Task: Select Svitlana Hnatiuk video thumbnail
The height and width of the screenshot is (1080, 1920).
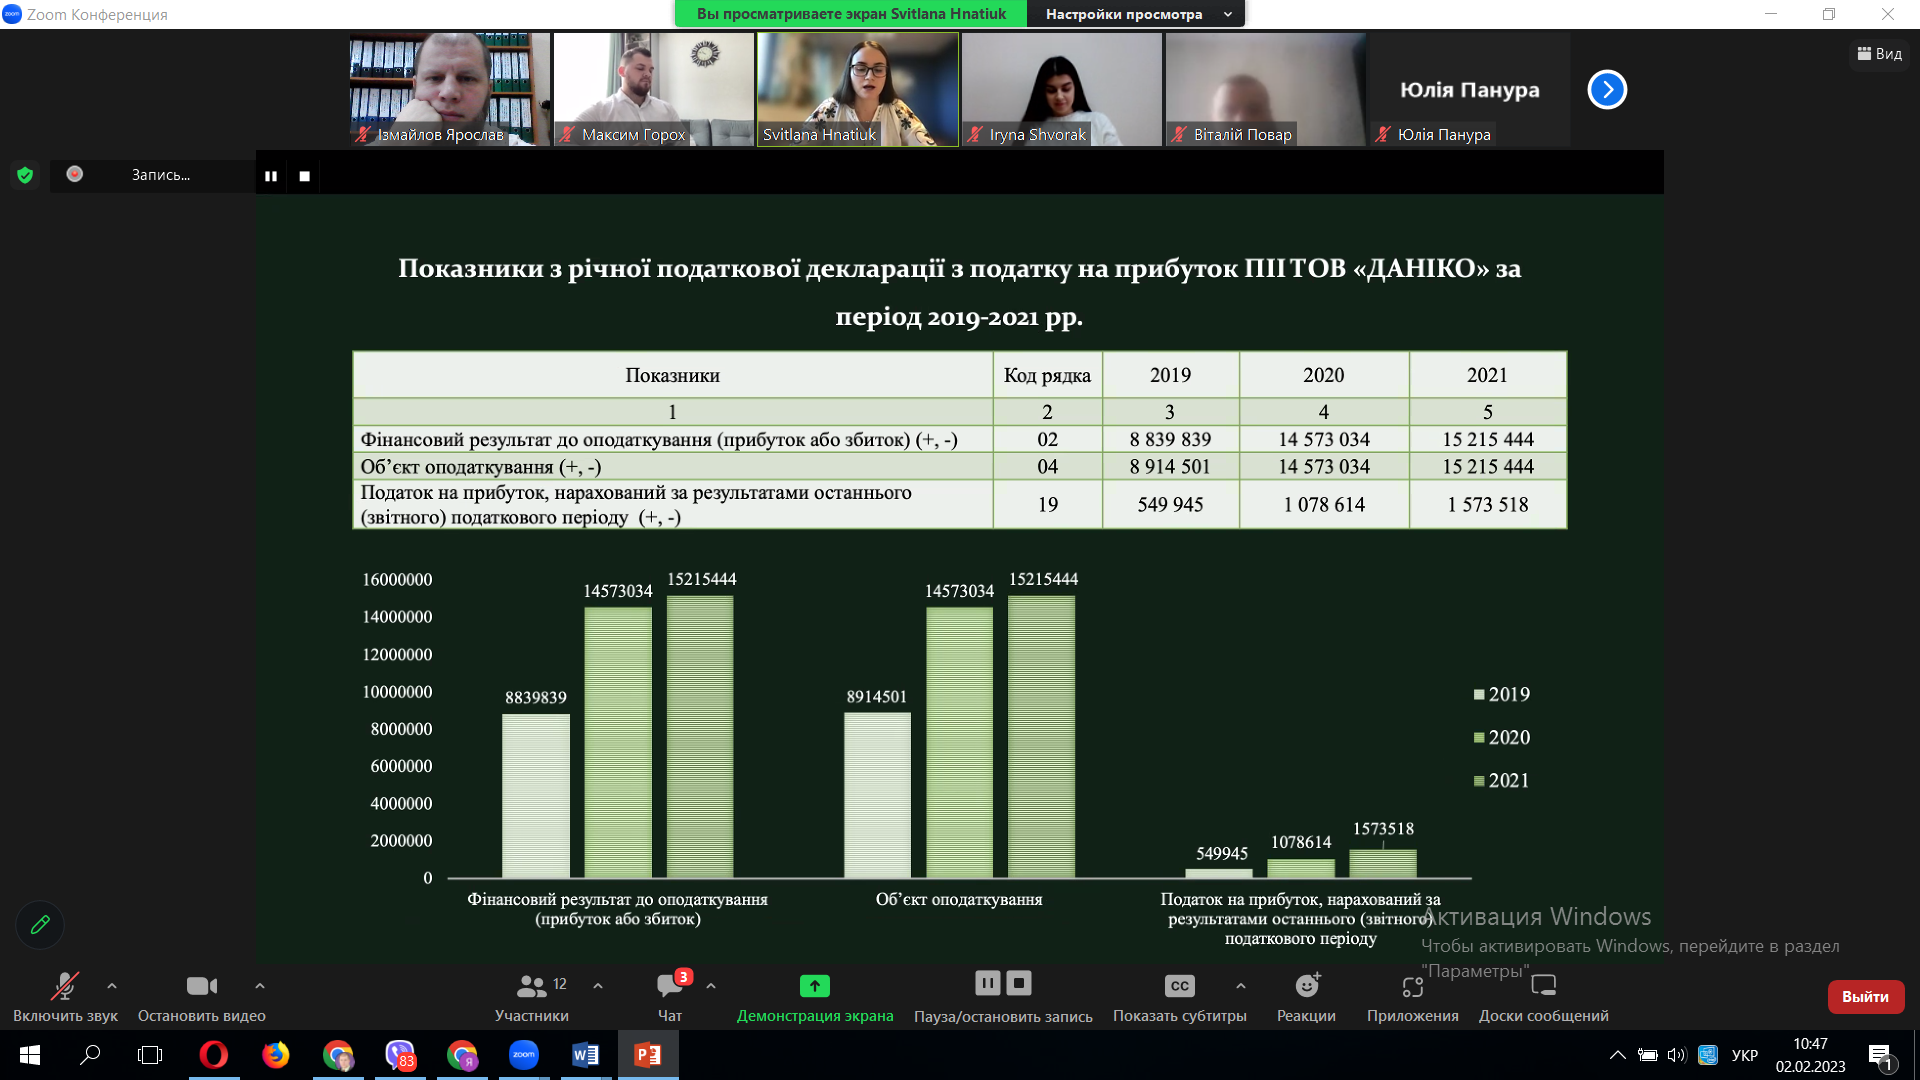Action: click(858, 90)
